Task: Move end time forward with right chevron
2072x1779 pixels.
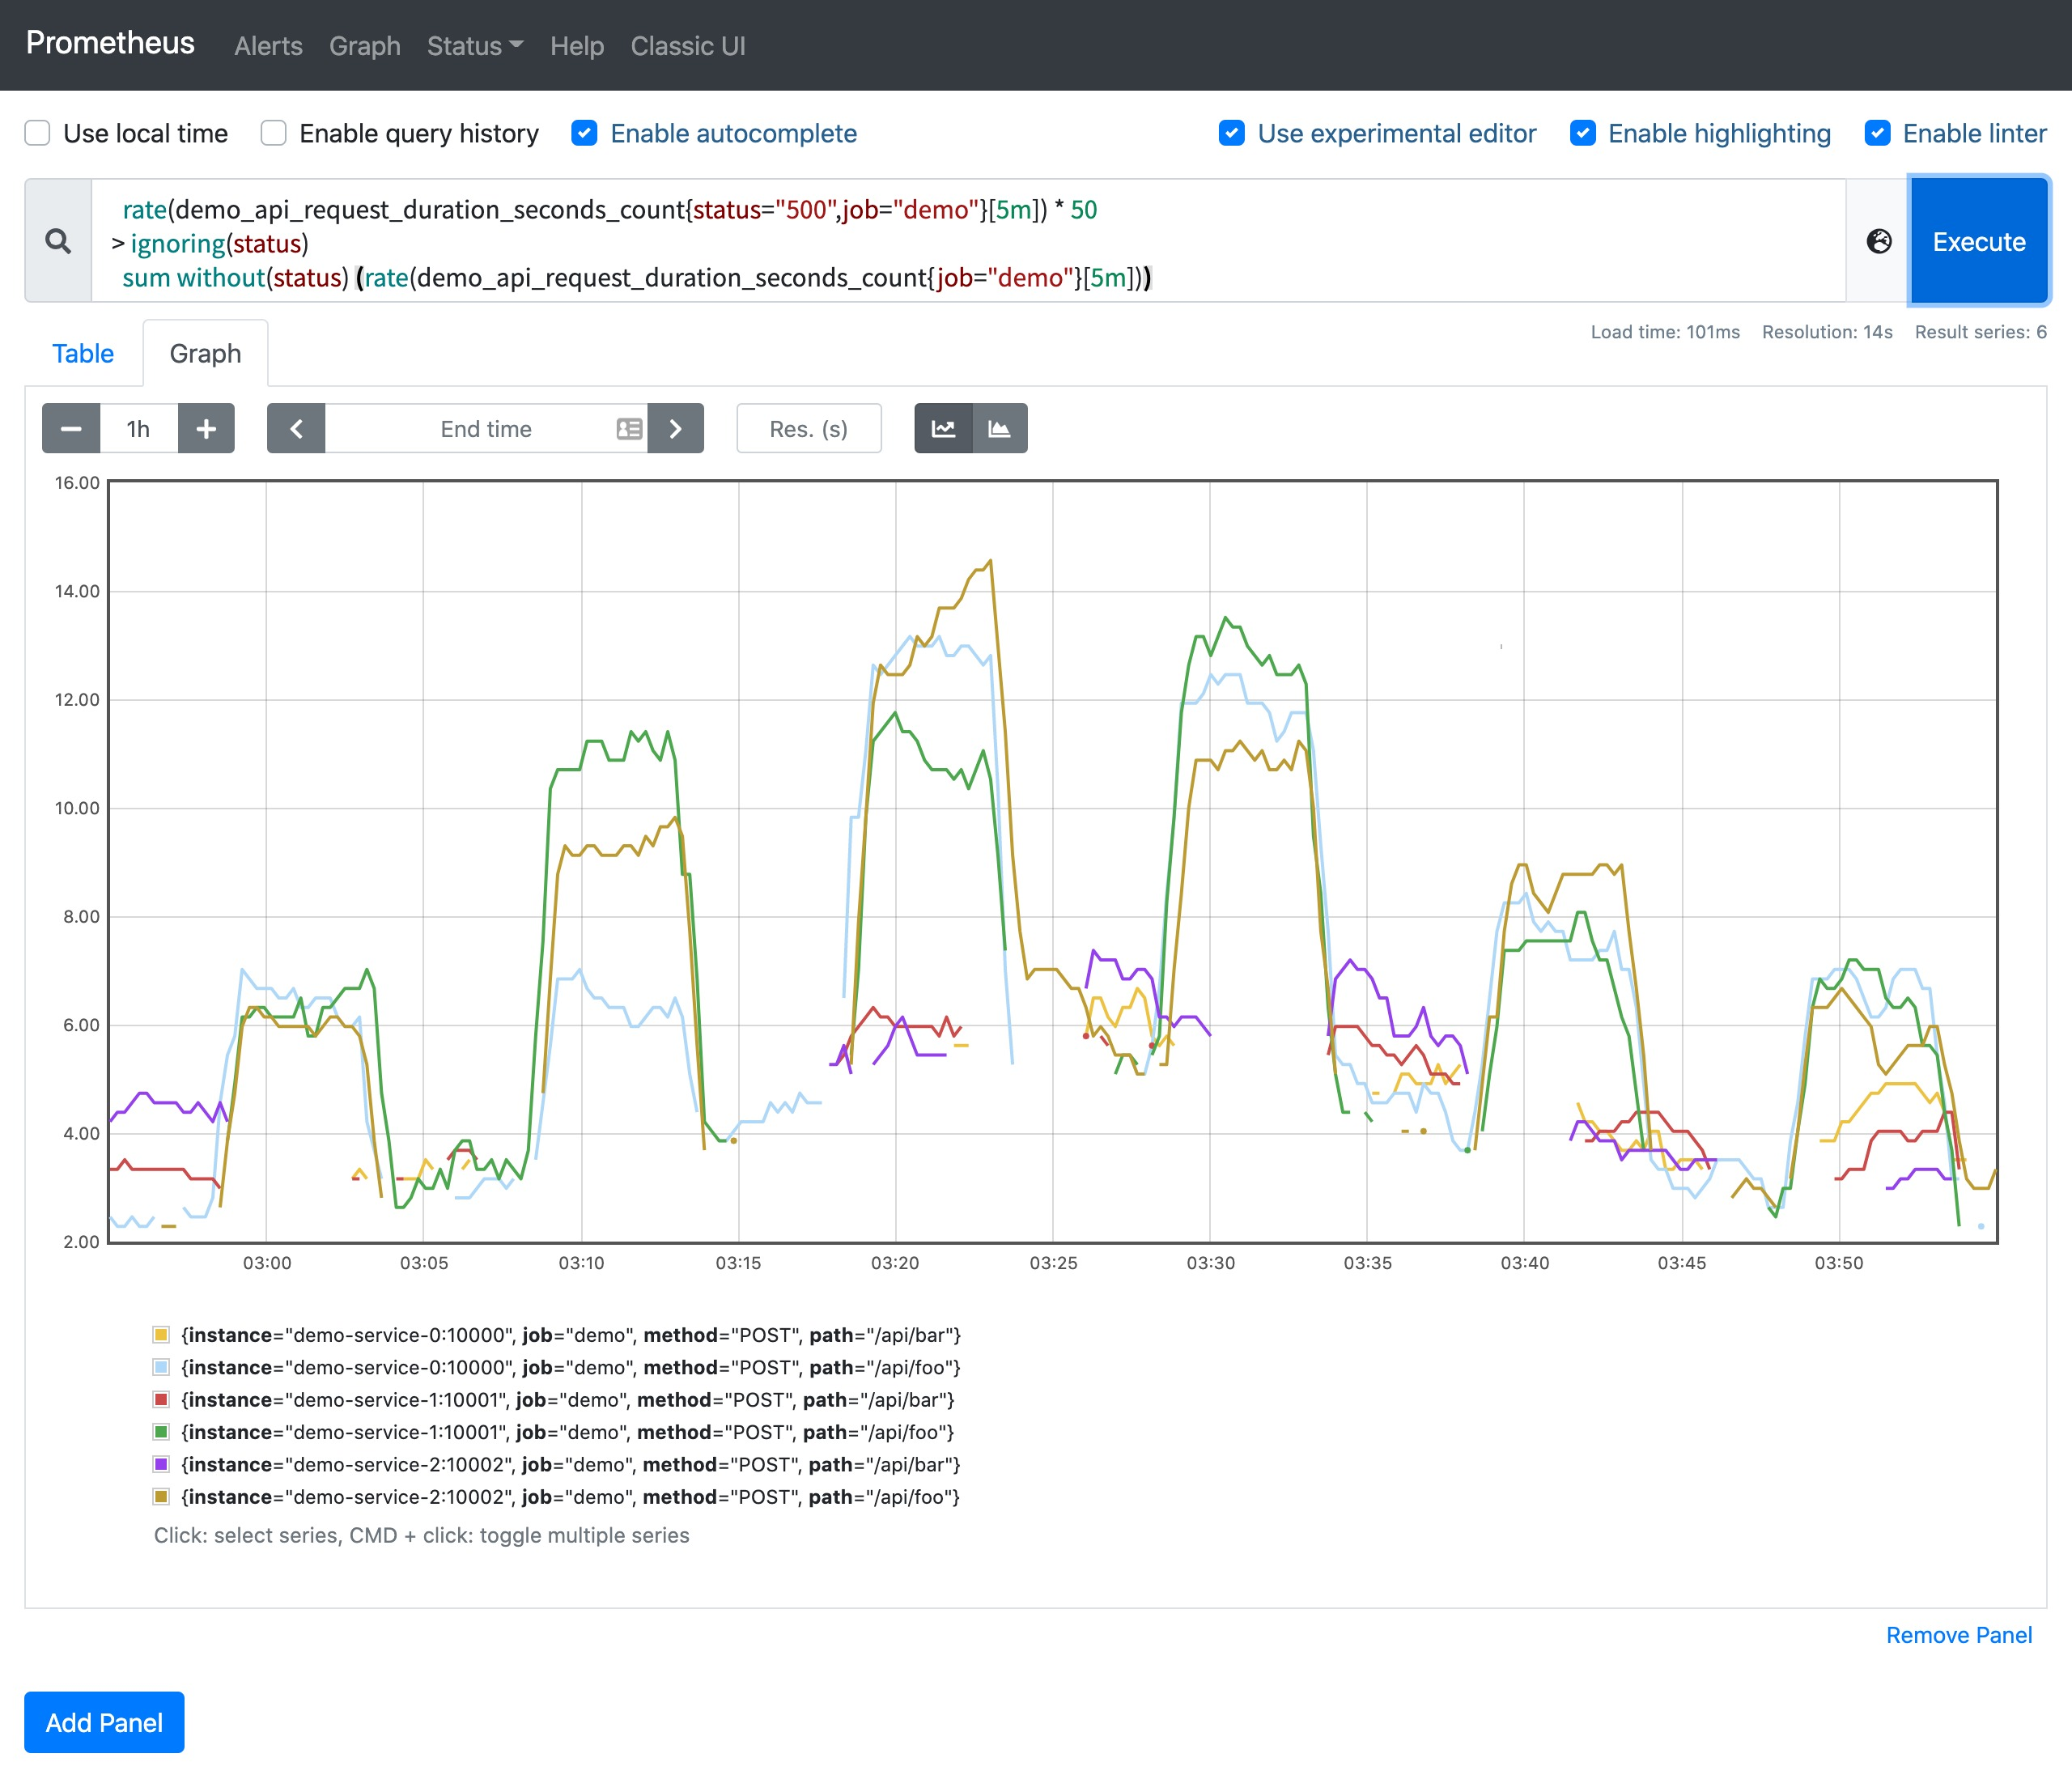Action: (x=675, y=429)
